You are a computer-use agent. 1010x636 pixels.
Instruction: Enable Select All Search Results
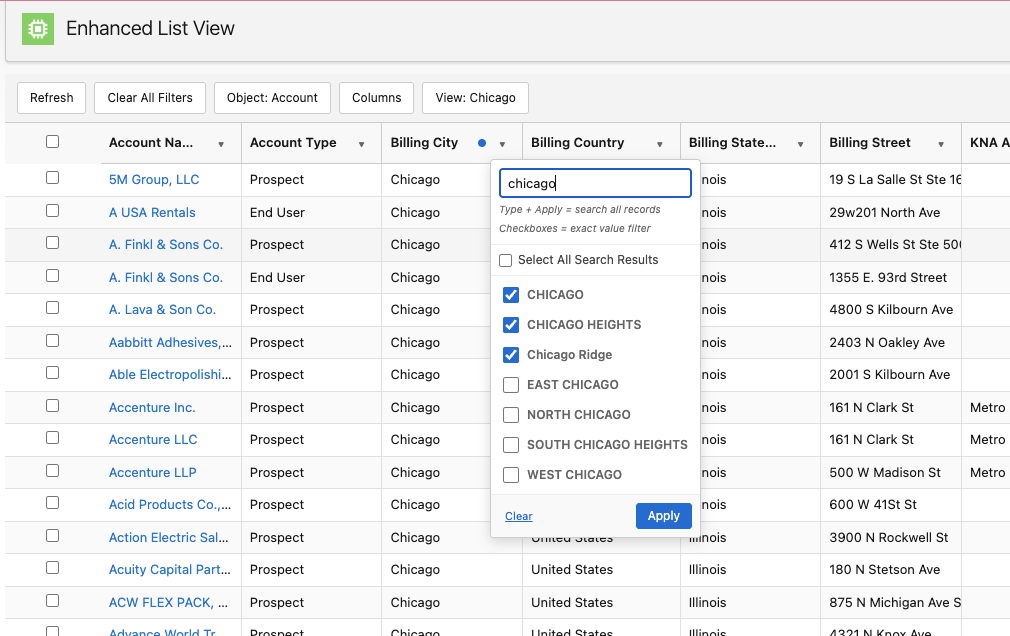[x=505, y=260]
